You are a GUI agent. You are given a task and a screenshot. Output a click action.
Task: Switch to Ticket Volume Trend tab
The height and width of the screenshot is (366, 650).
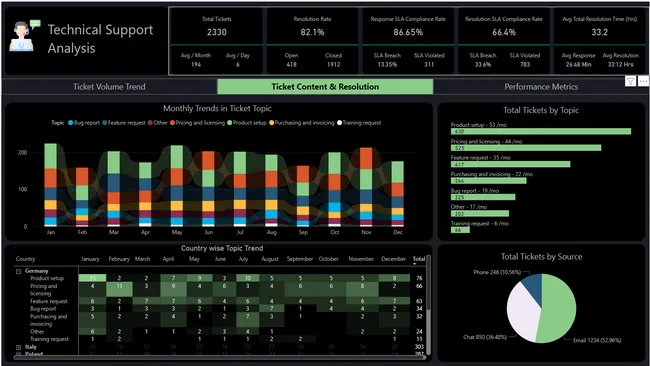tap(109, 87)
